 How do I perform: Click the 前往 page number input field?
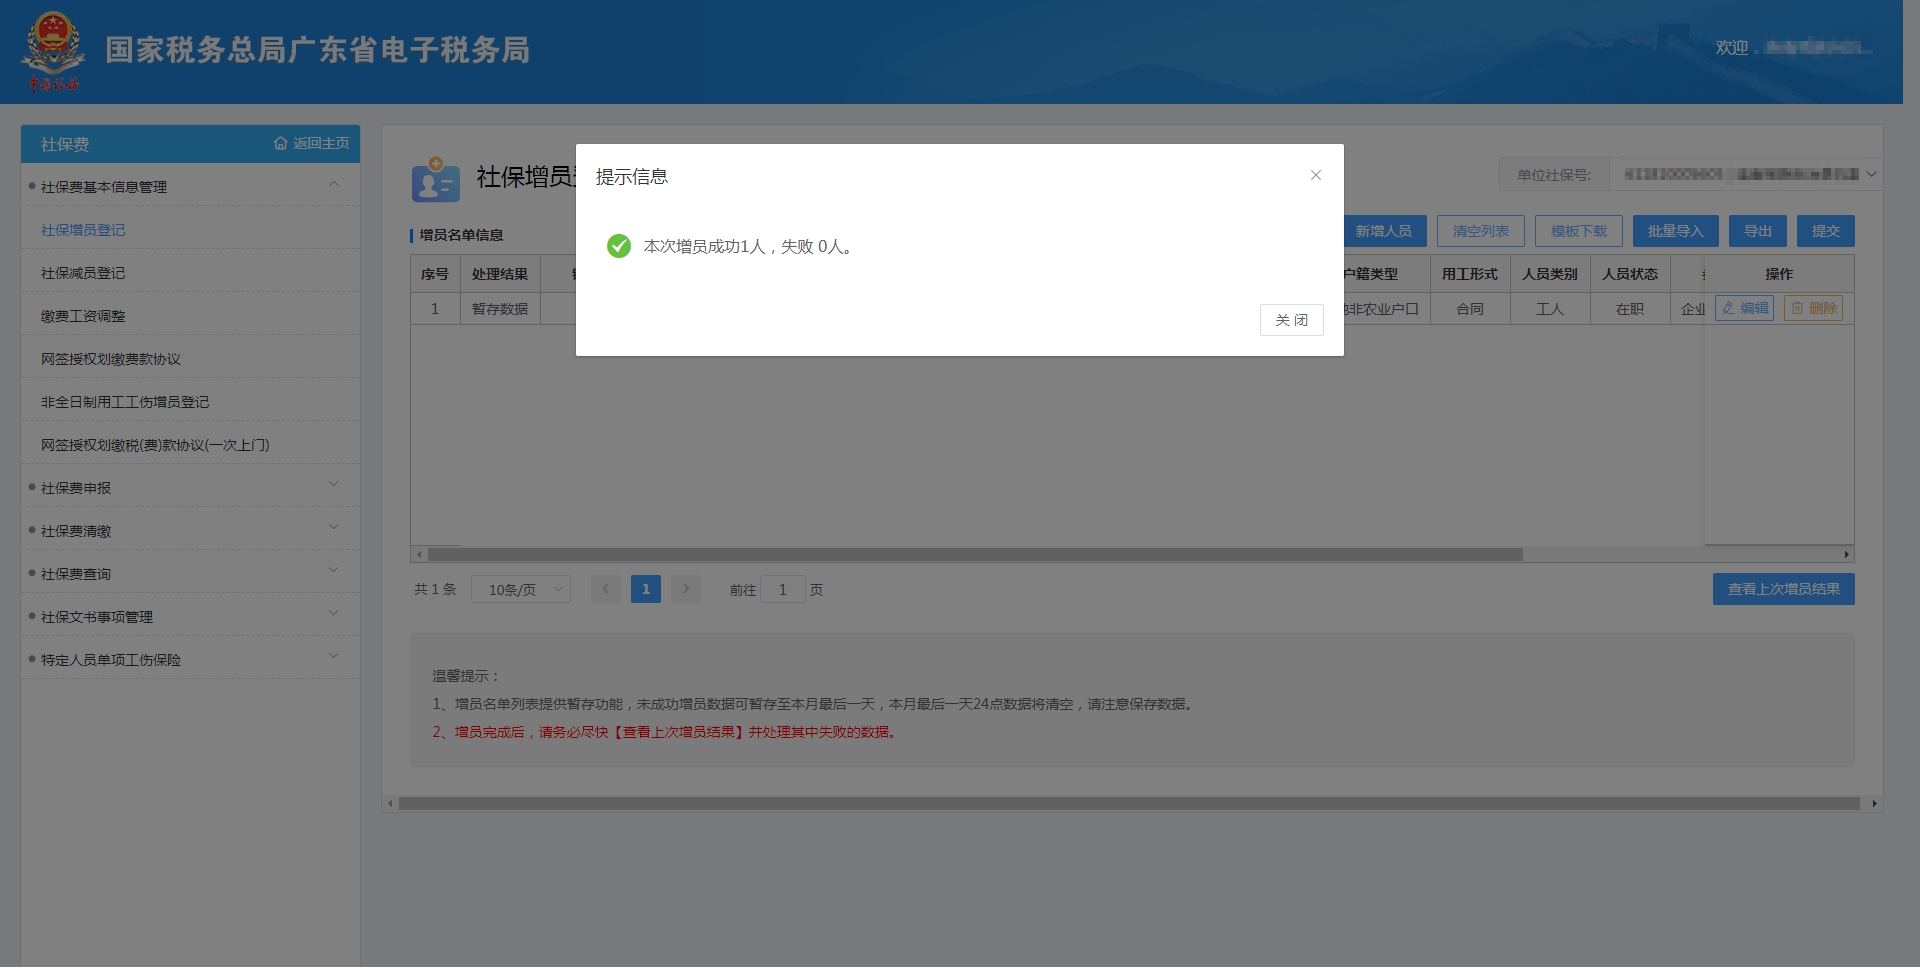(x=782, y=590)
